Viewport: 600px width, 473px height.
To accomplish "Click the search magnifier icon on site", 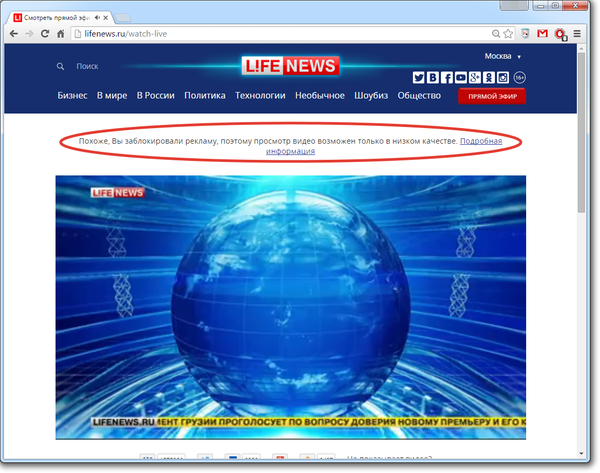I will click(61, 67).
